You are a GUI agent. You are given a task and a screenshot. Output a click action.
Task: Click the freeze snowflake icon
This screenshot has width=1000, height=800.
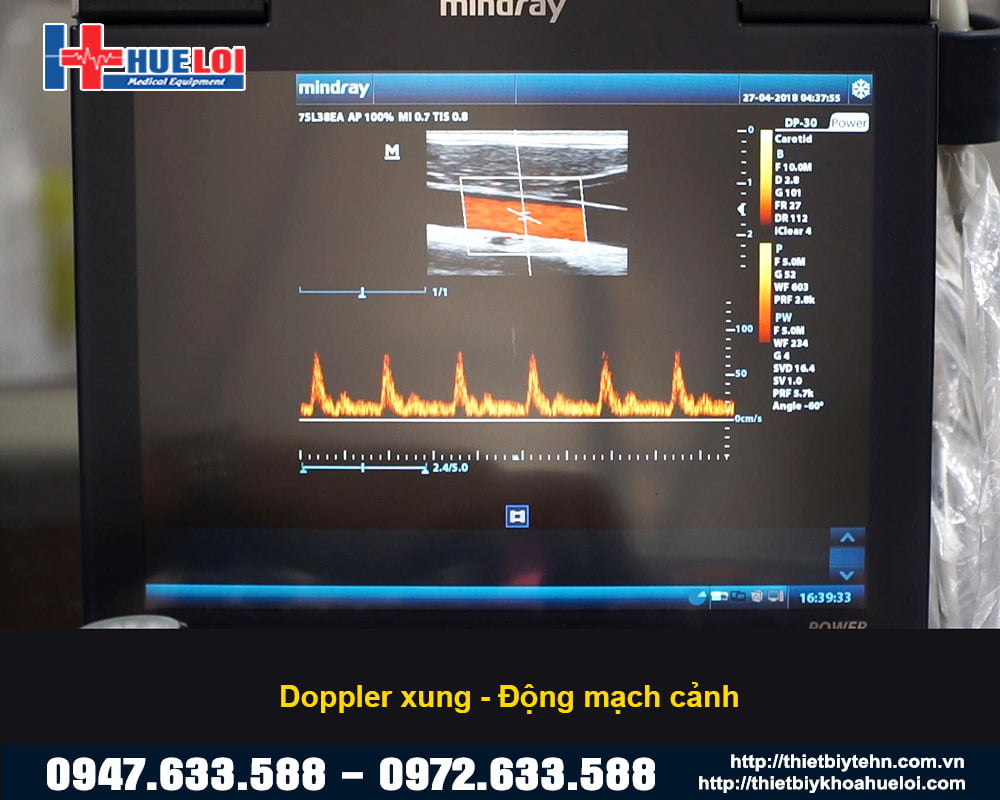(x=859, y=90)
